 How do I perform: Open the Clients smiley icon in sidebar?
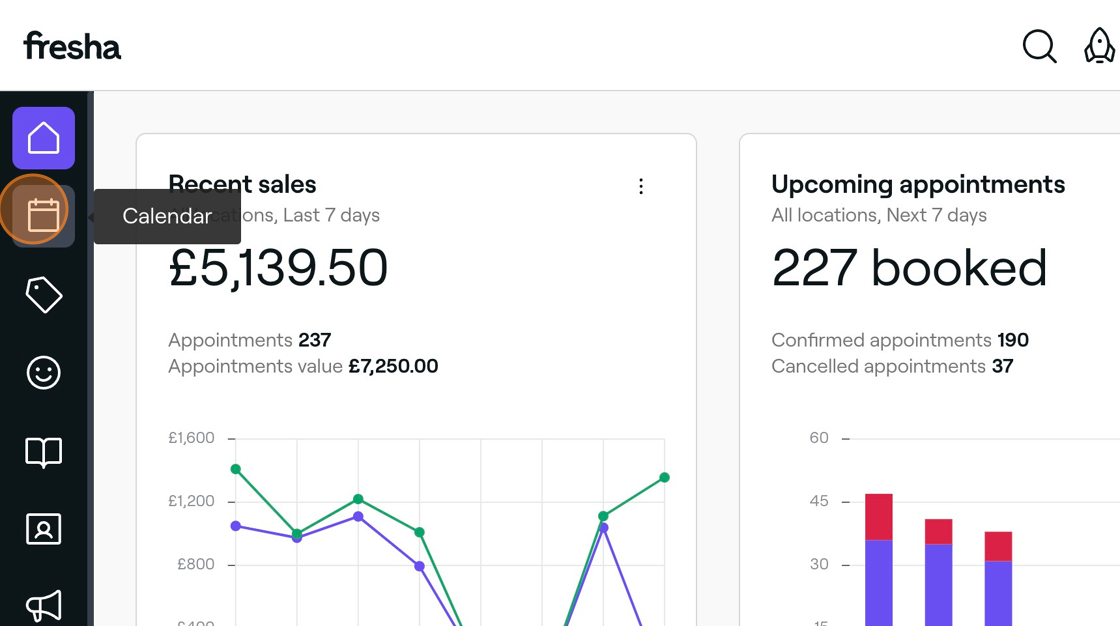[44, 372]
